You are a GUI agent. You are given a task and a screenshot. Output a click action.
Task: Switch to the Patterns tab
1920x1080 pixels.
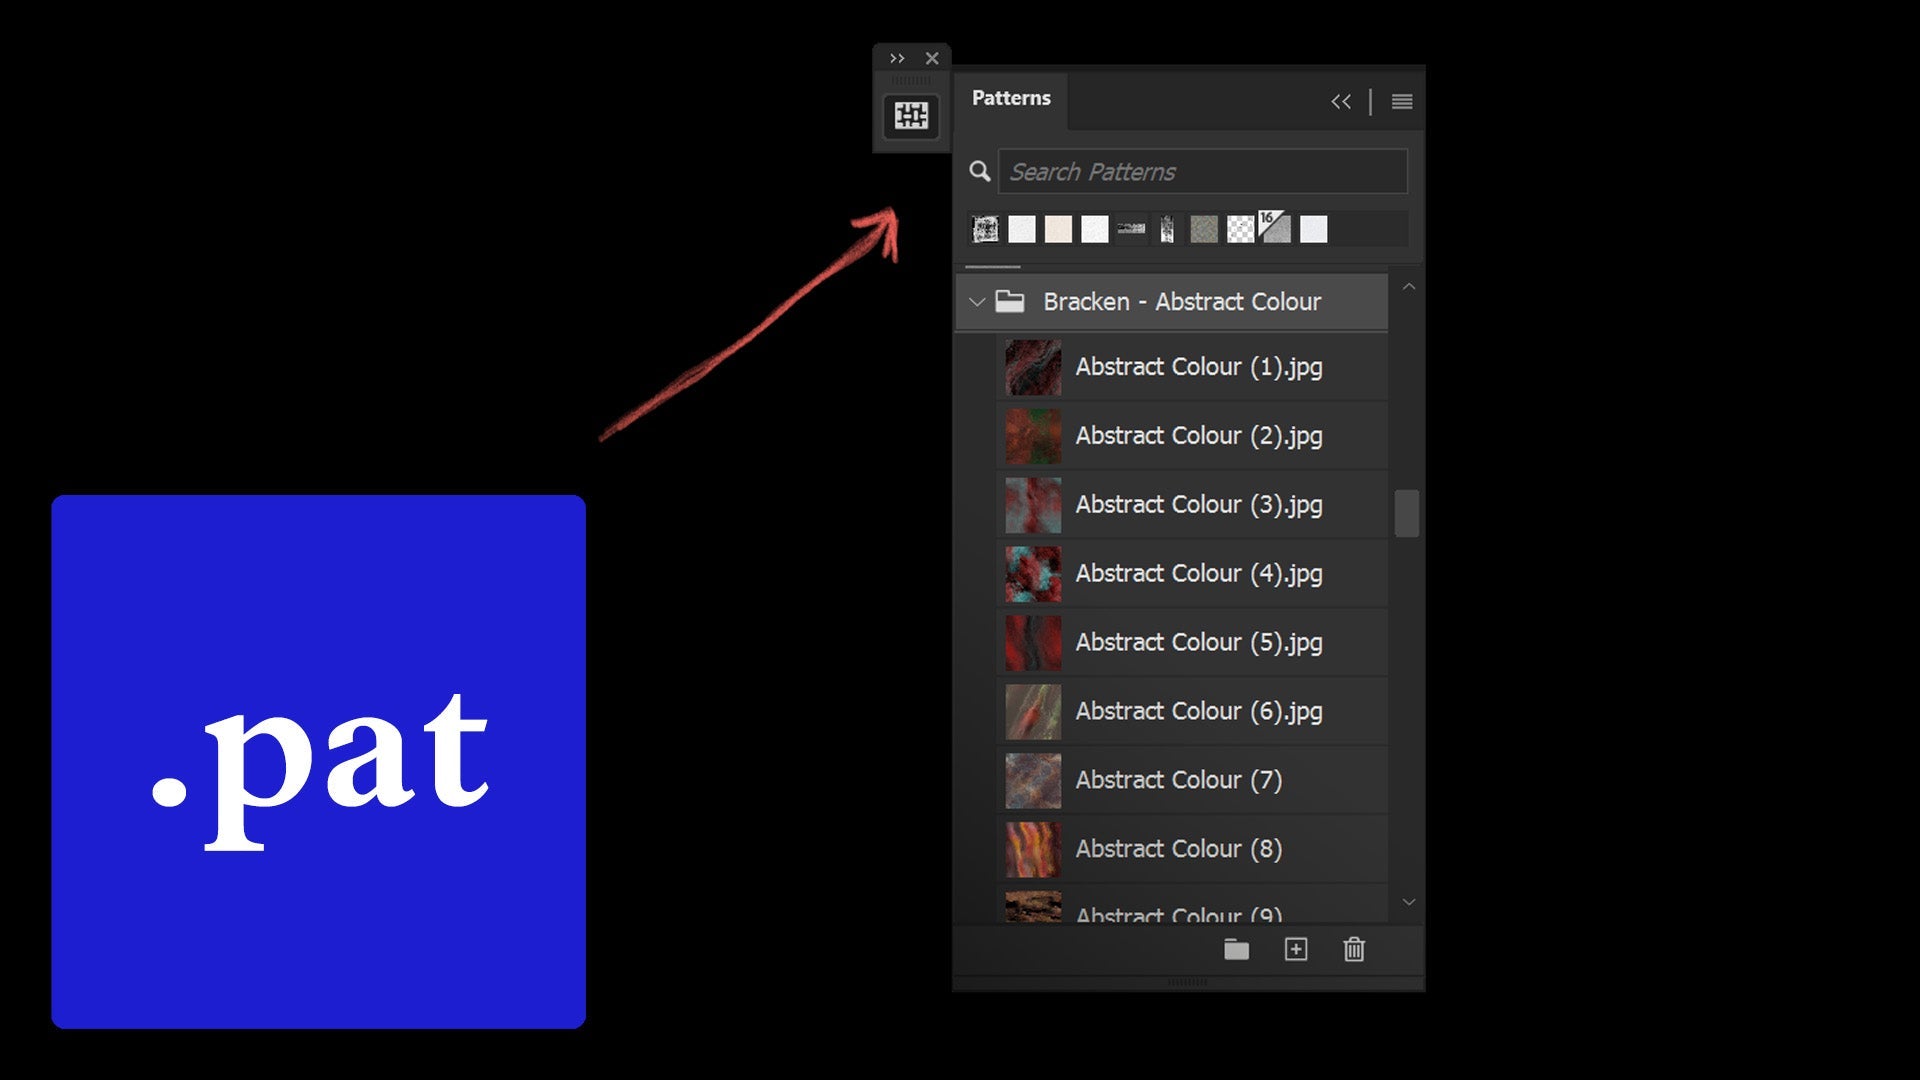click(1010, 98)
